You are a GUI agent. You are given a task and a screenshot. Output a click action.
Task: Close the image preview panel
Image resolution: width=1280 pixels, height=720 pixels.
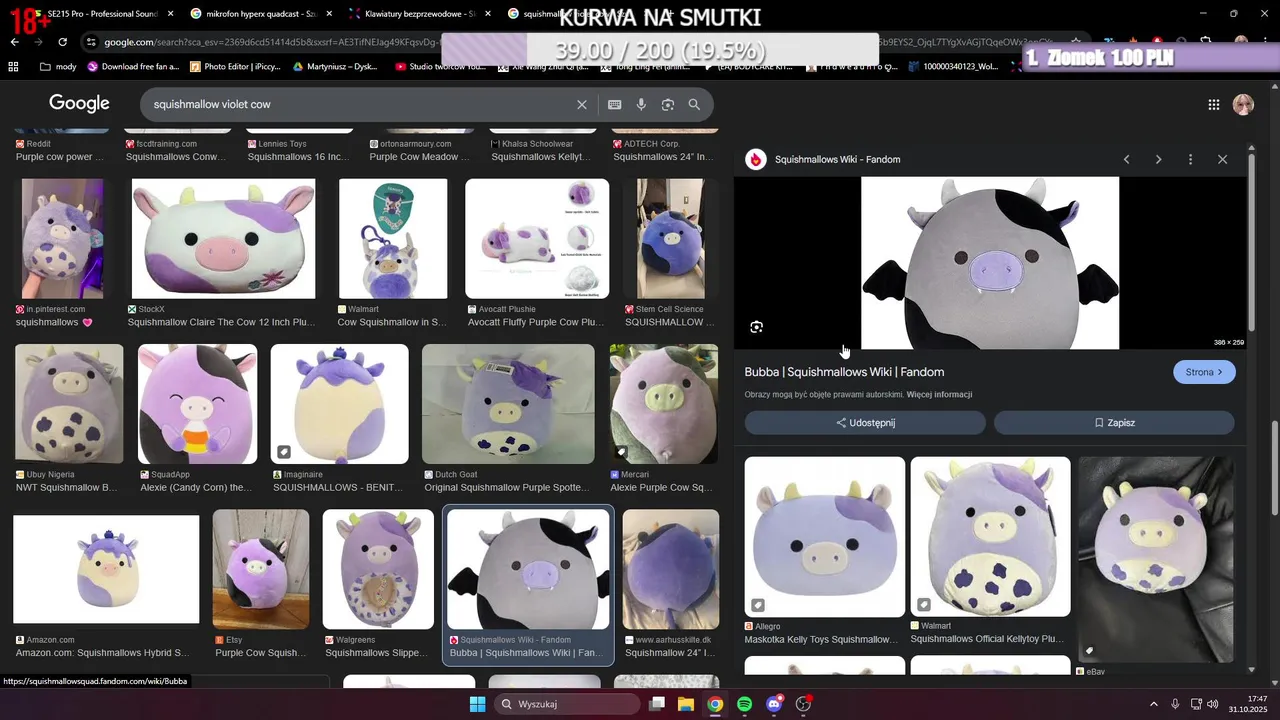(1222, 160)
